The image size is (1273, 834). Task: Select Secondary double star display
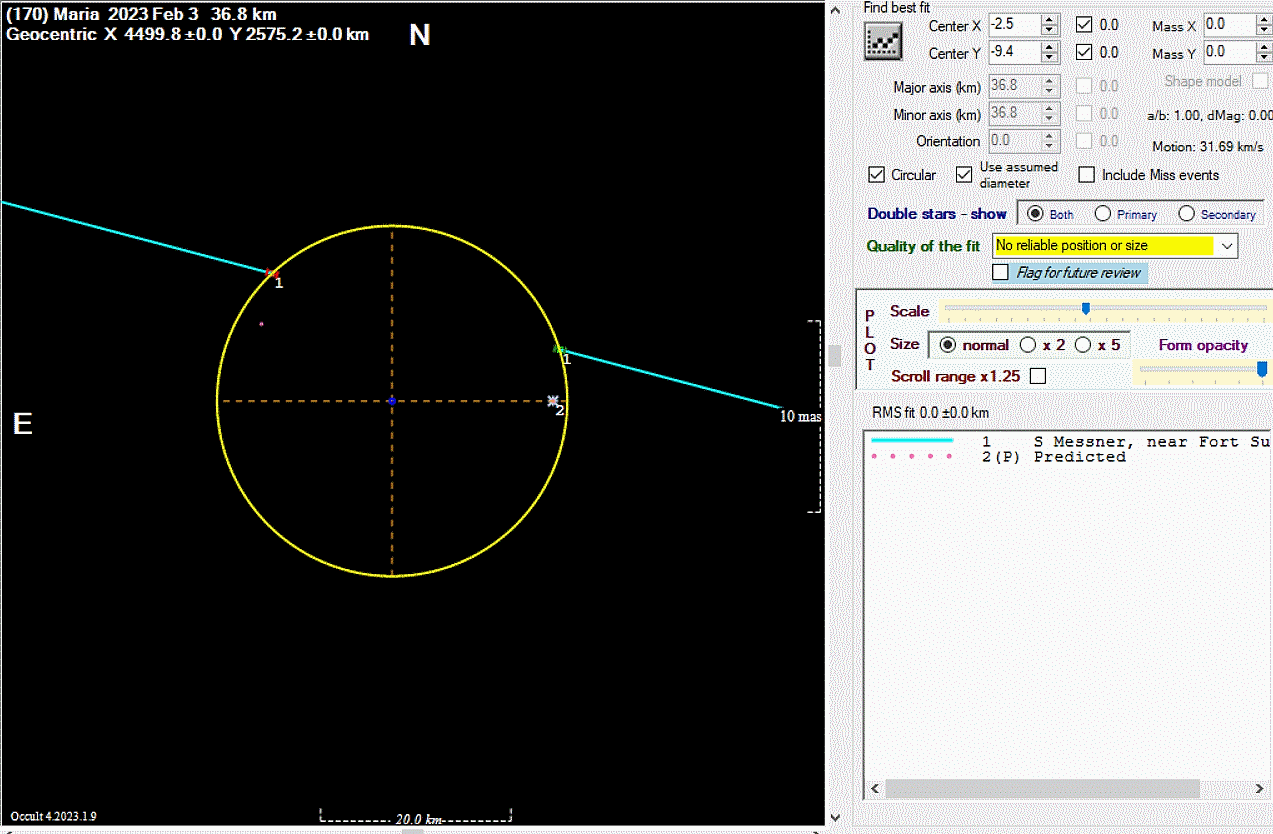[x=1187, y=214]
